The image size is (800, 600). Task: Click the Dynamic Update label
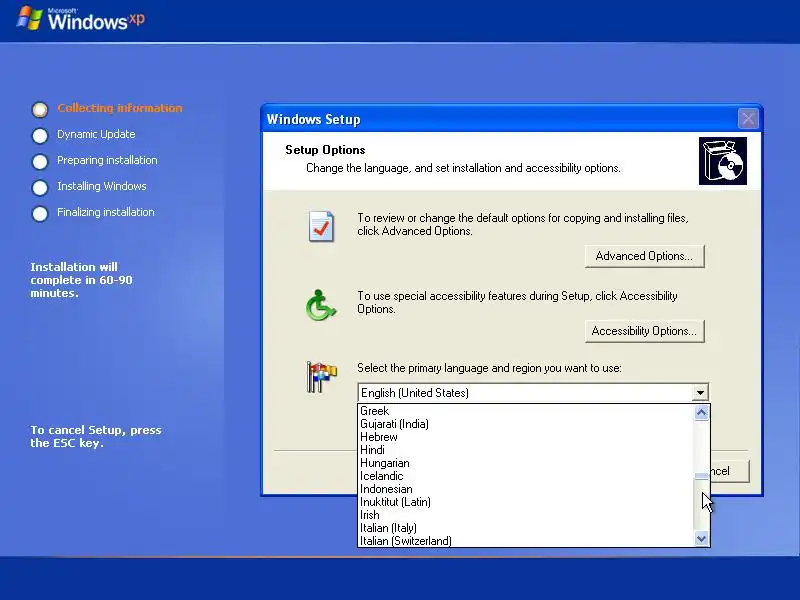pyautogui.click(x=96, y=134)
